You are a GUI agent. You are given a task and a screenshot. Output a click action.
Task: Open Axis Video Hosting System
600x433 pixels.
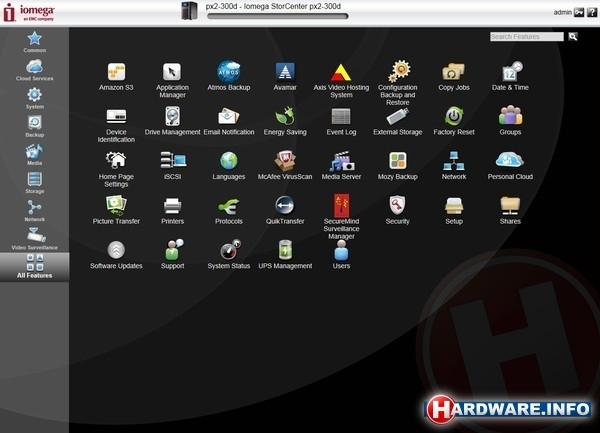(341, 80)
